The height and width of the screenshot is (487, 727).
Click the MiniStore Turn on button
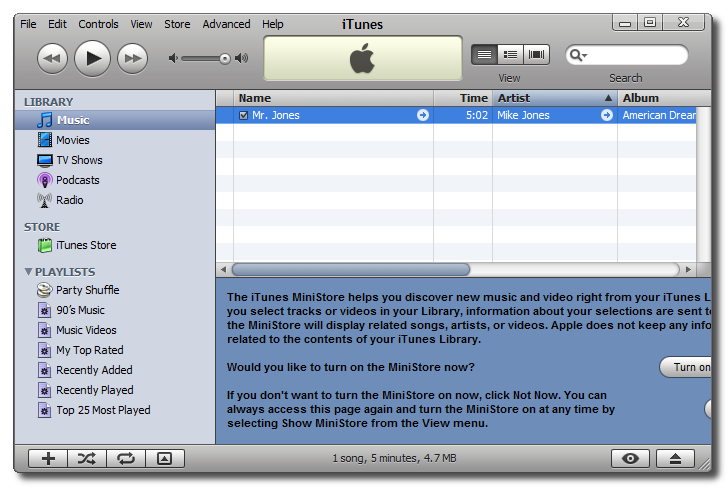pyautogui.click(x=689, y=367)
